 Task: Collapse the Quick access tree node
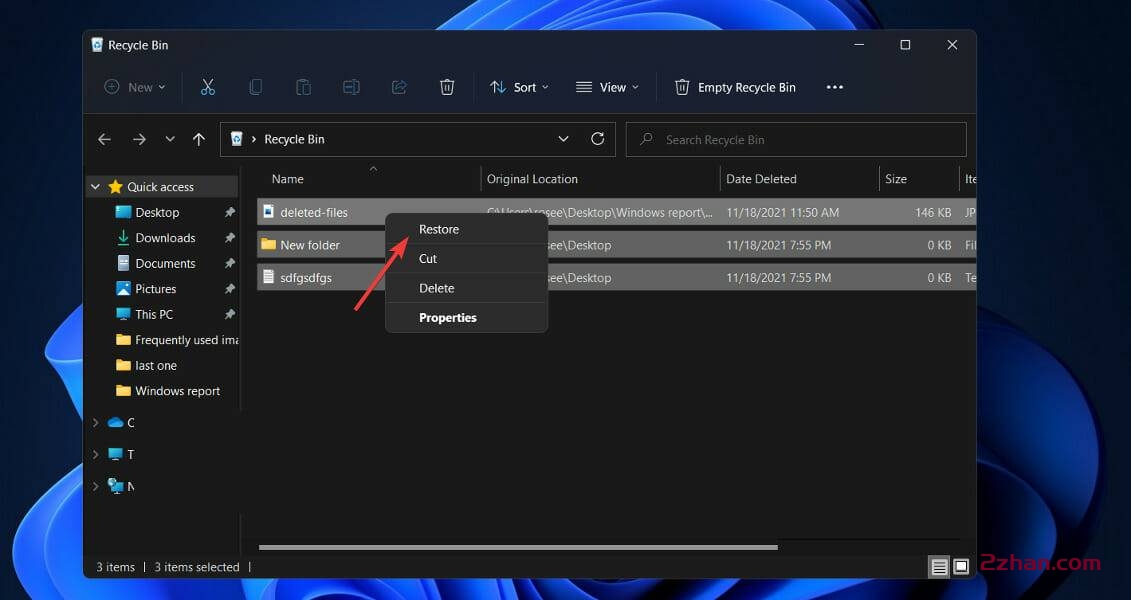(96, 187)
